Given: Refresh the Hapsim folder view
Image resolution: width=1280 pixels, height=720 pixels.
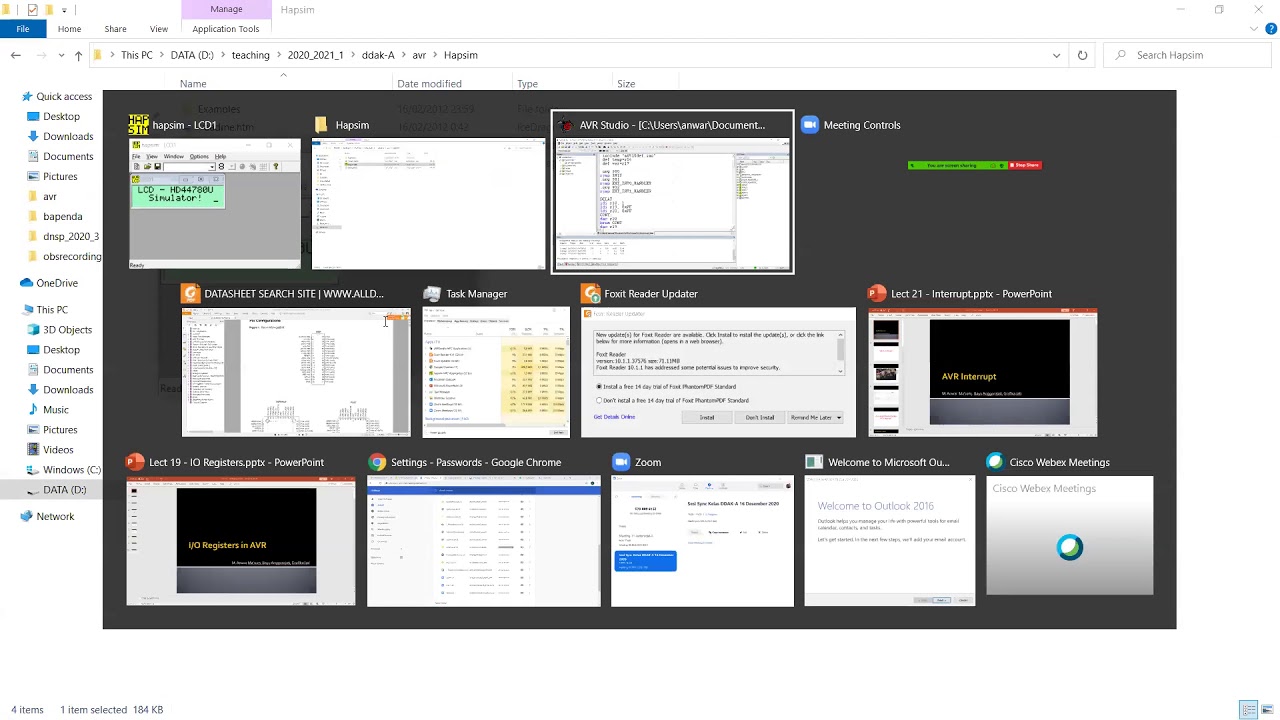Looking at the screenshot, I should (1082, 55).
